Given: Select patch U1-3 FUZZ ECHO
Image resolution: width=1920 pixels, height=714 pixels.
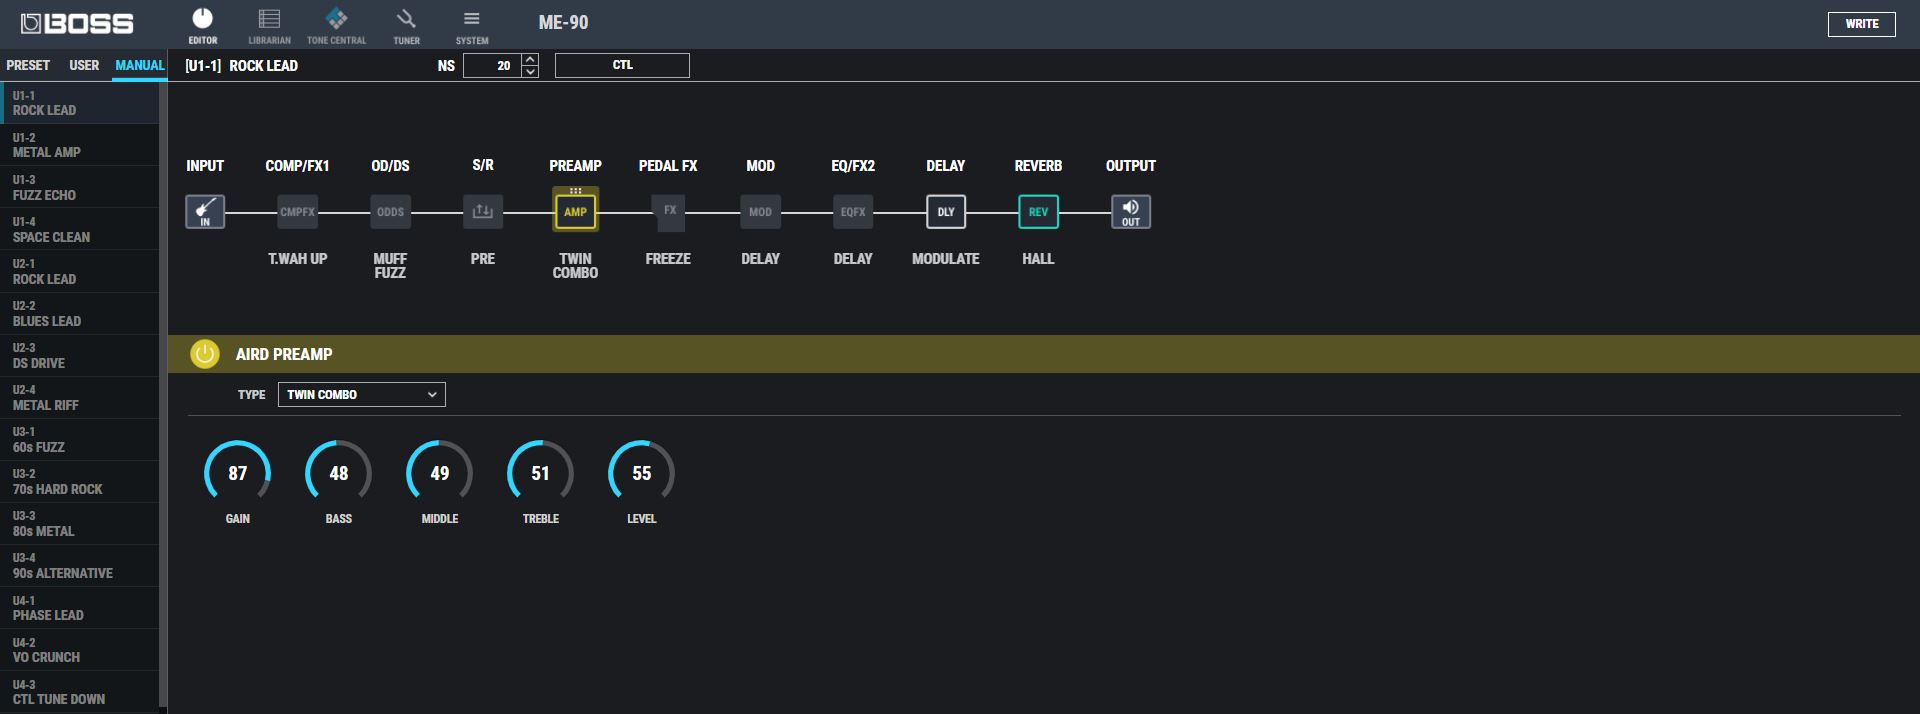Looking at the screenshot, I should [79, 187].
